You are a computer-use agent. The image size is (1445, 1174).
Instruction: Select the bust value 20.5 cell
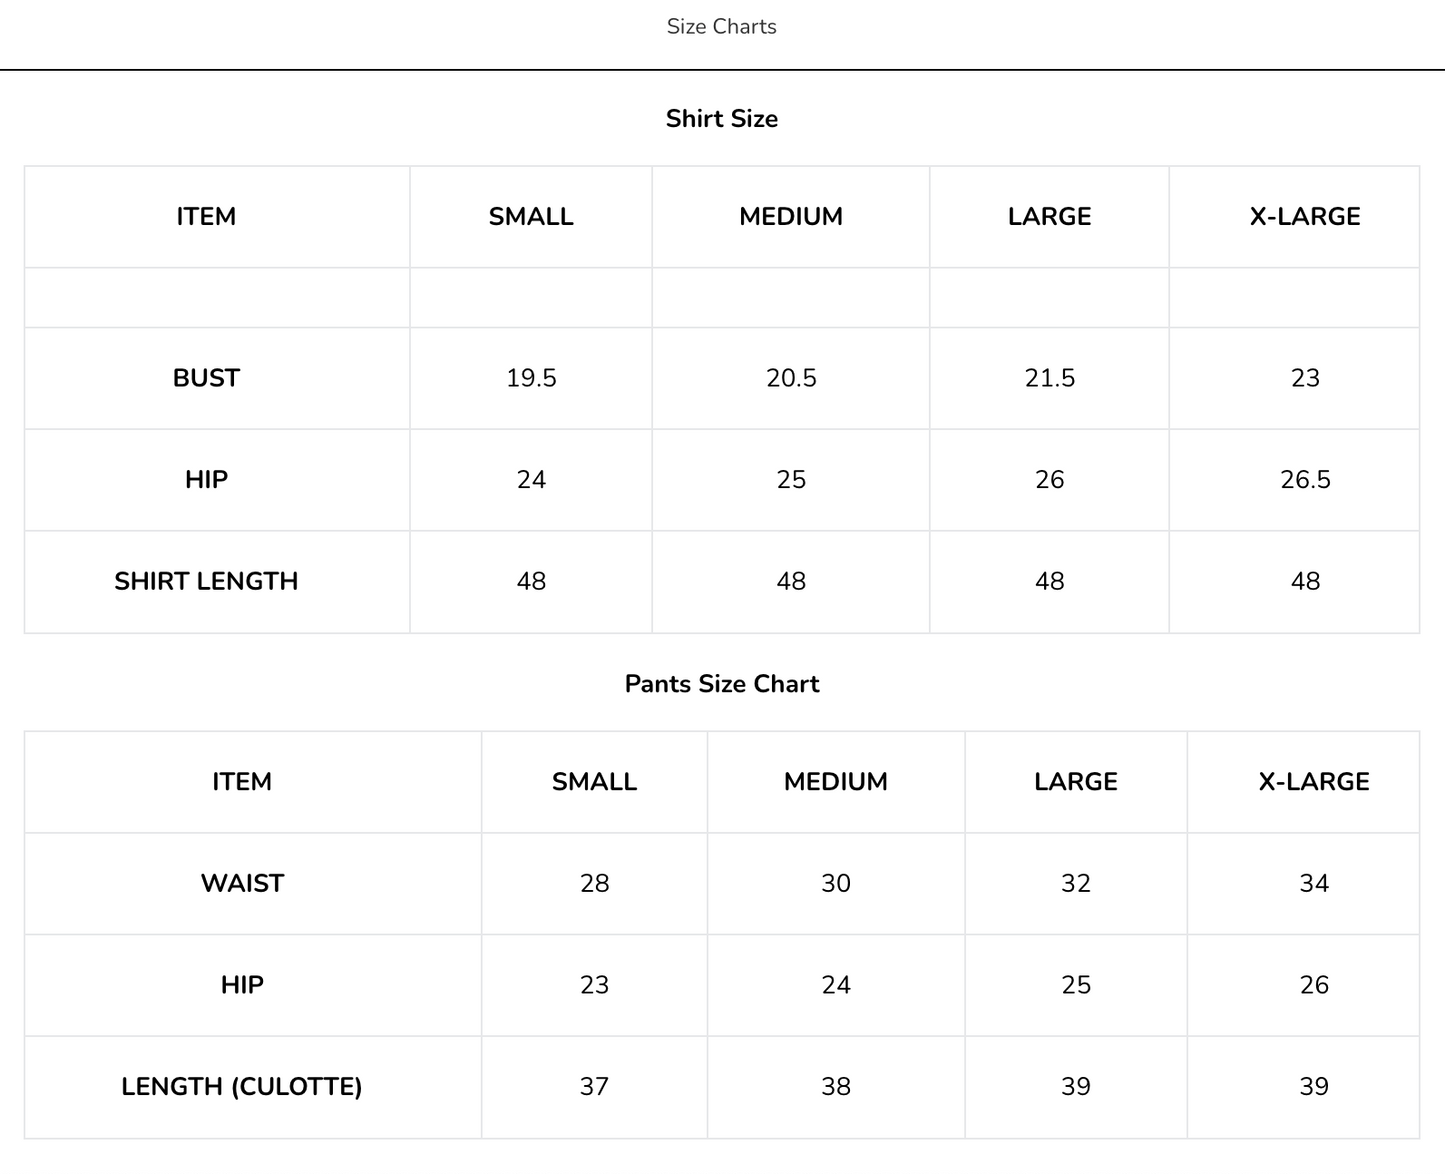791,378
